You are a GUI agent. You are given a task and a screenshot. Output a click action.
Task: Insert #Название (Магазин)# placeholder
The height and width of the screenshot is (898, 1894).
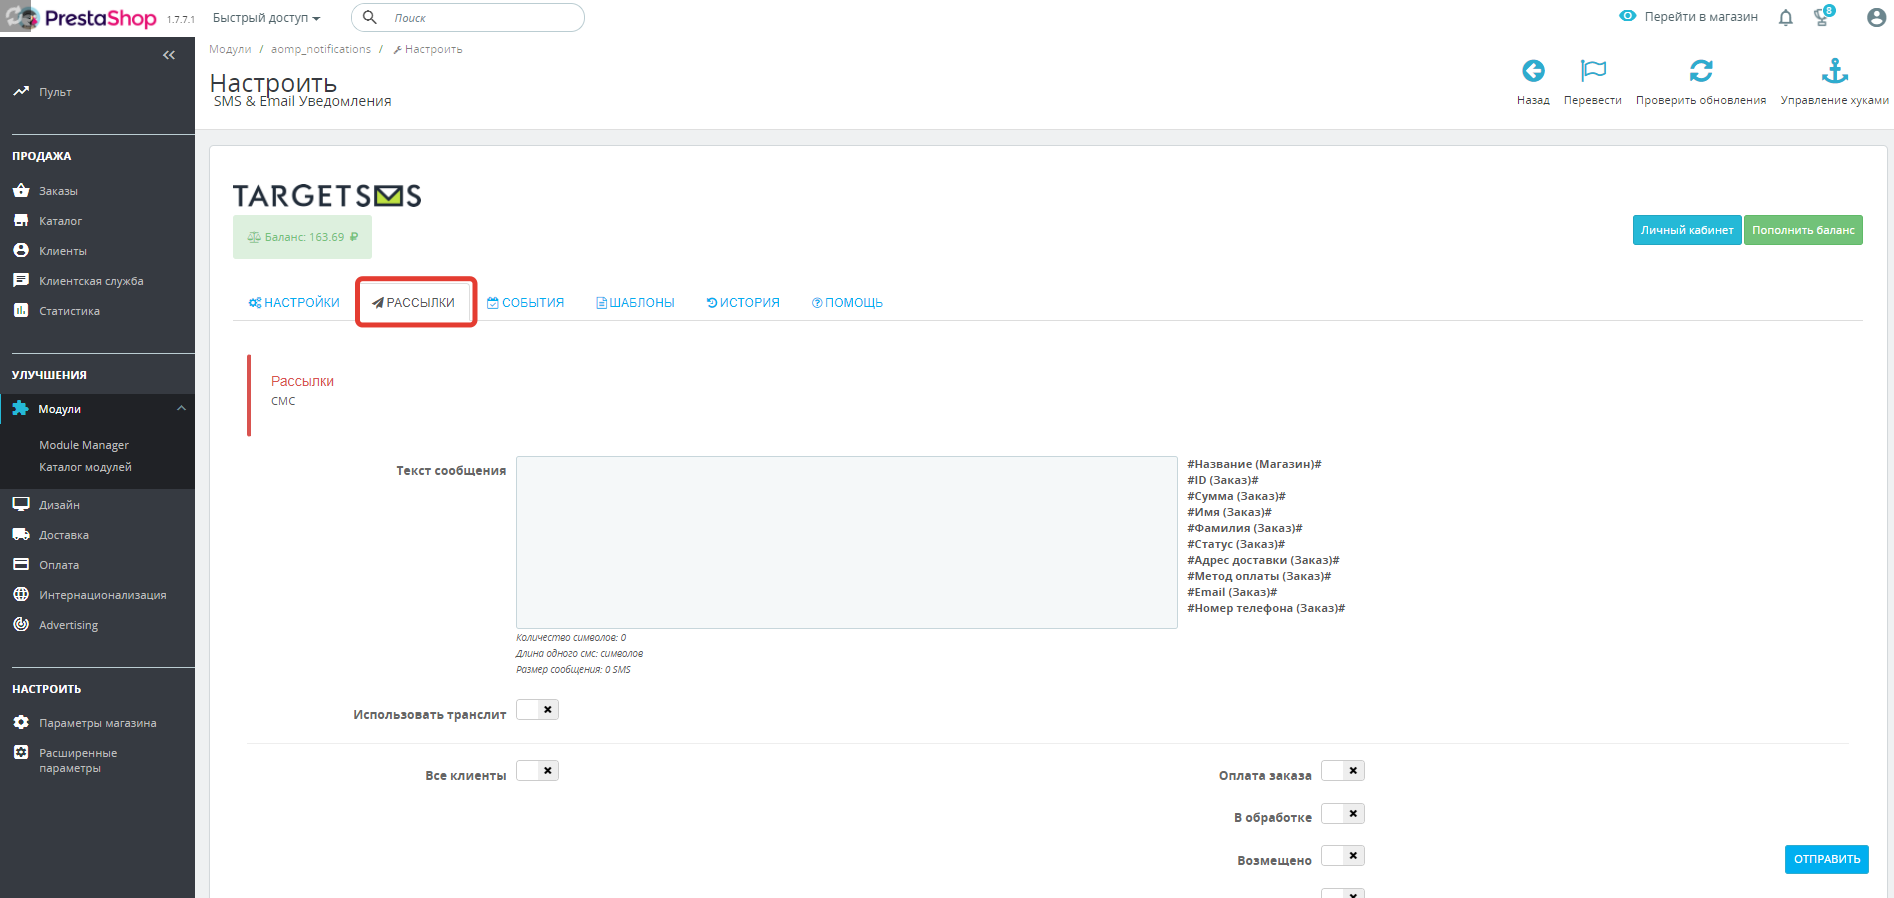point(1254,464)
